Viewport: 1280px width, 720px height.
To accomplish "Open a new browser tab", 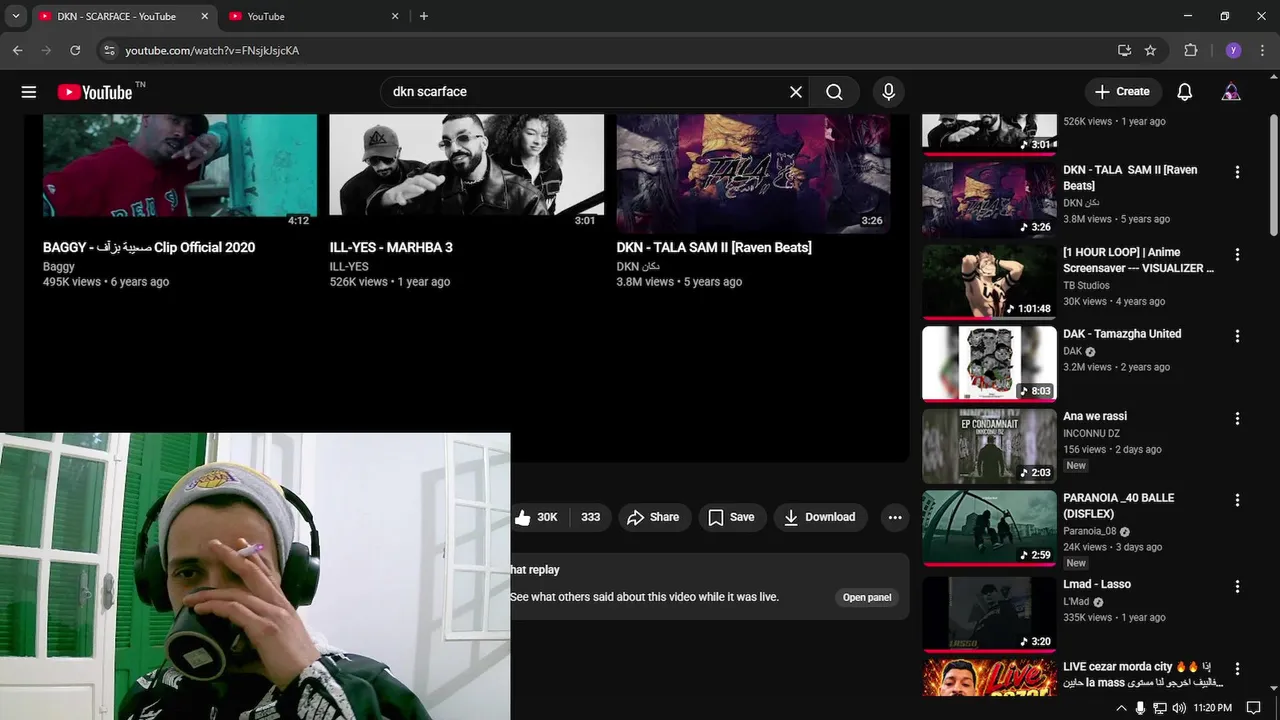I will [424, 16].
